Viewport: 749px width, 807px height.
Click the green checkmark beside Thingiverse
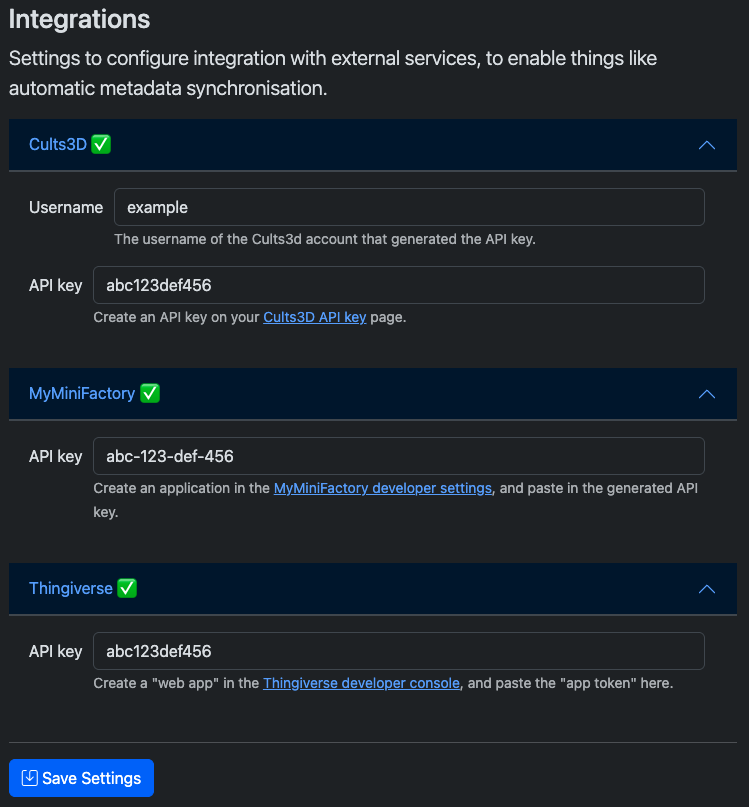[127, 588]
